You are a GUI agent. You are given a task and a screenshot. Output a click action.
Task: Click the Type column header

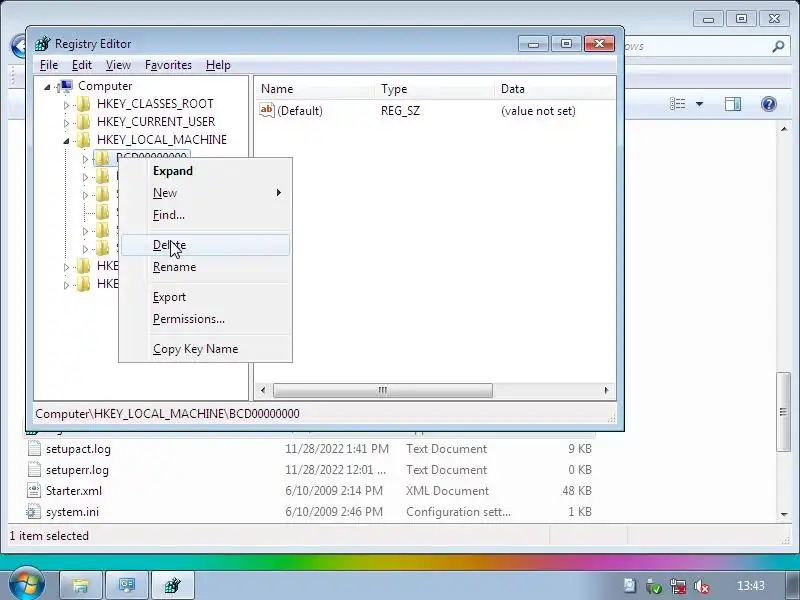434,89
